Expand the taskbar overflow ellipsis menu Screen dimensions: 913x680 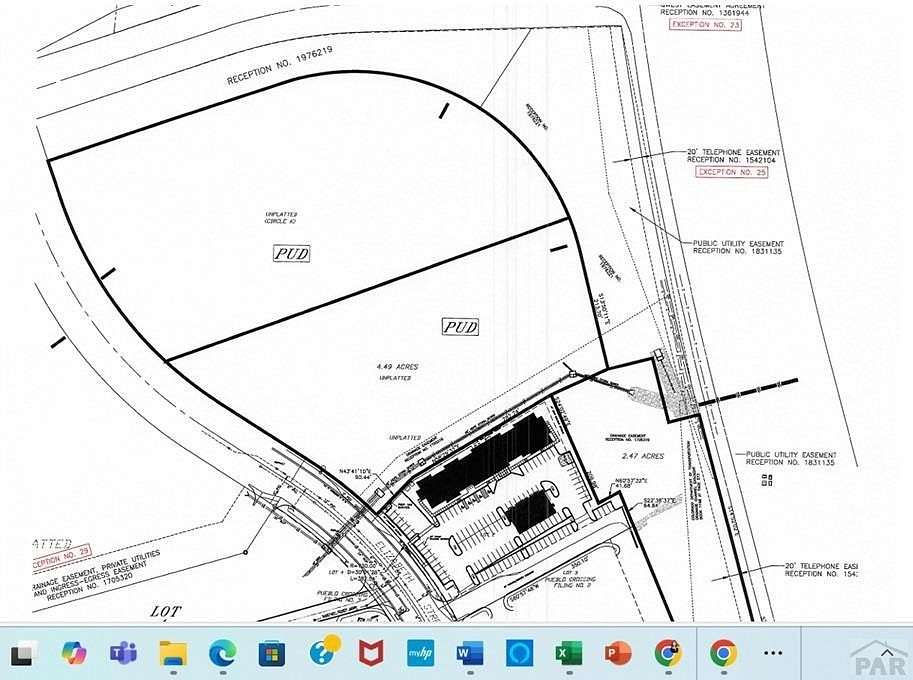click(771, 651)
